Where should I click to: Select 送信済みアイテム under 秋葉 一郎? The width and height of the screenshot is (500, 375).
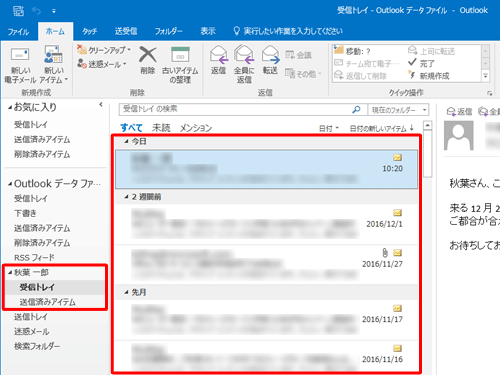[x=47, y=302]
